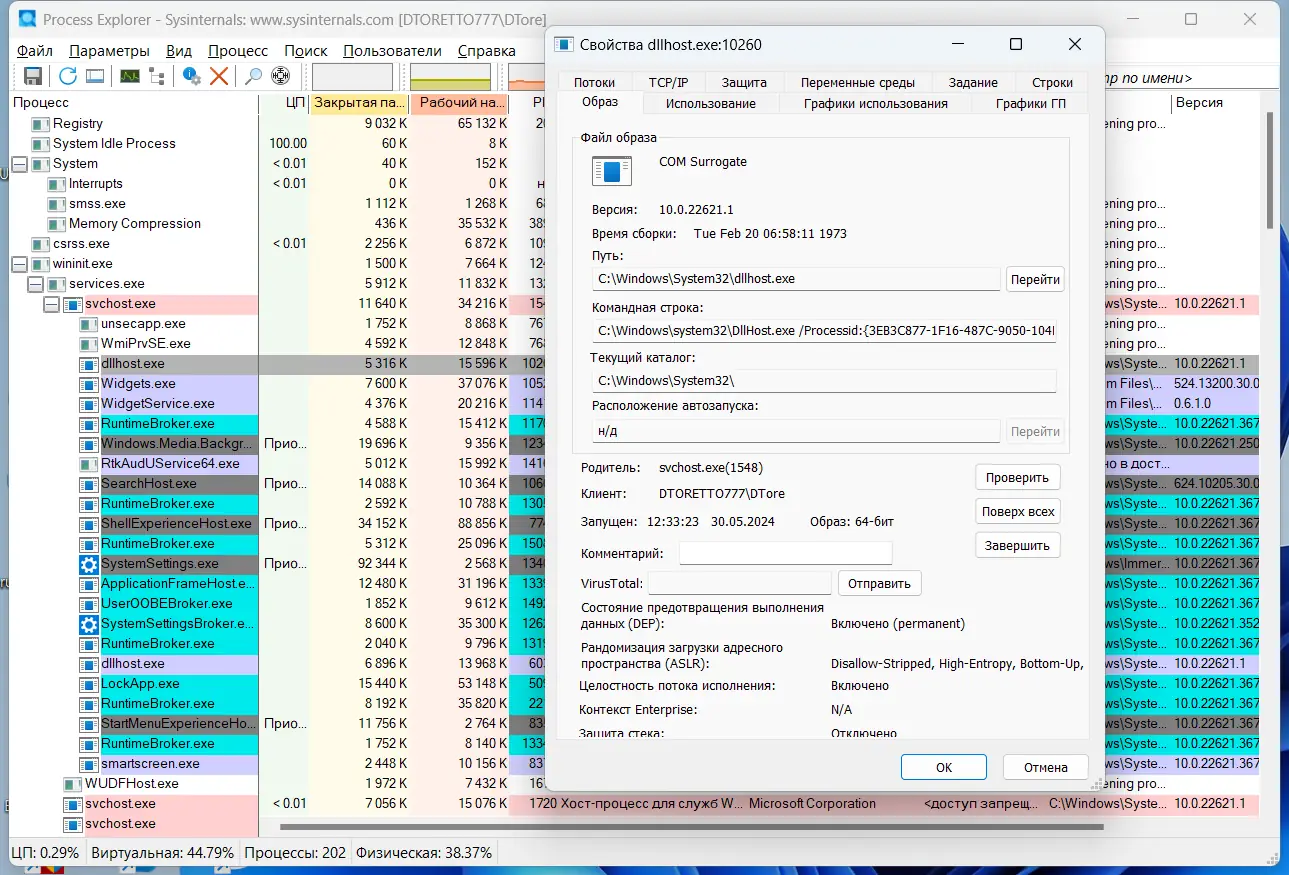
Task: Click the COM Surrogate image icon in dialog
Action: tap(611, 171)
